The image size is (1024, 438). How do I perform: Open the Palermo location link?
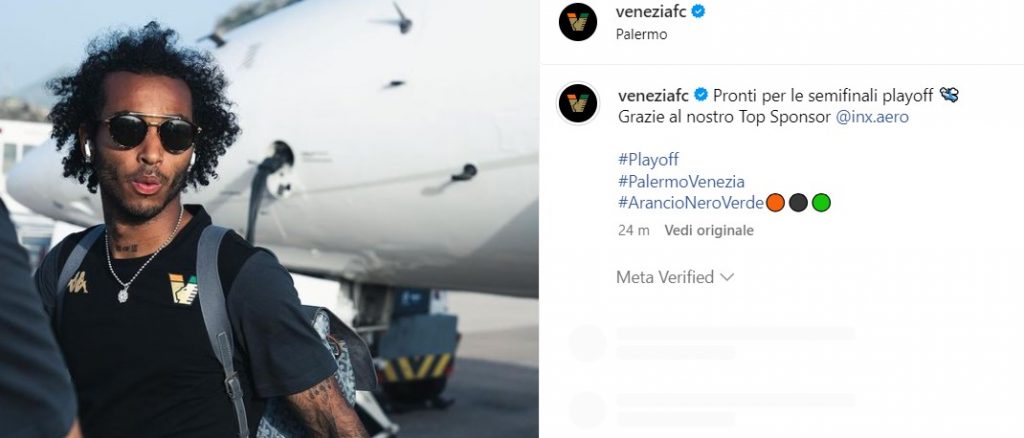coord(641,35)
